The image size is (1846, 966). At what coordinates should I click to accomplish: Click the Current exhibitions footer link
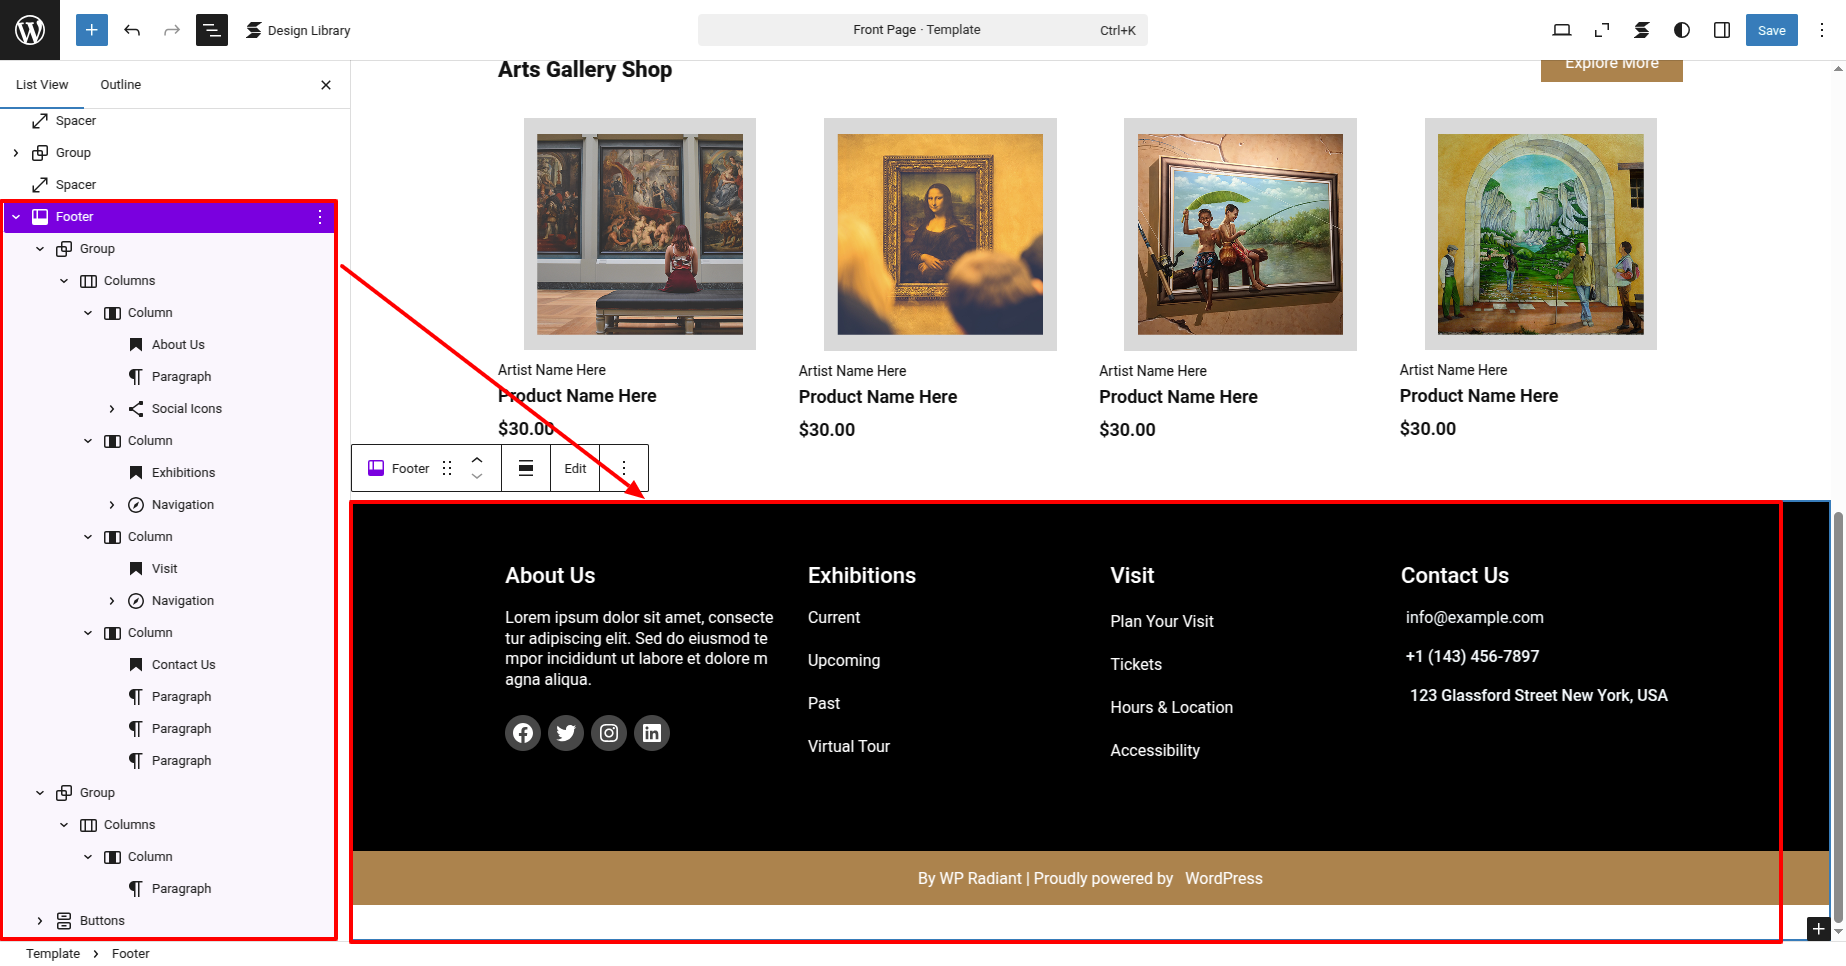pos(834,618)
